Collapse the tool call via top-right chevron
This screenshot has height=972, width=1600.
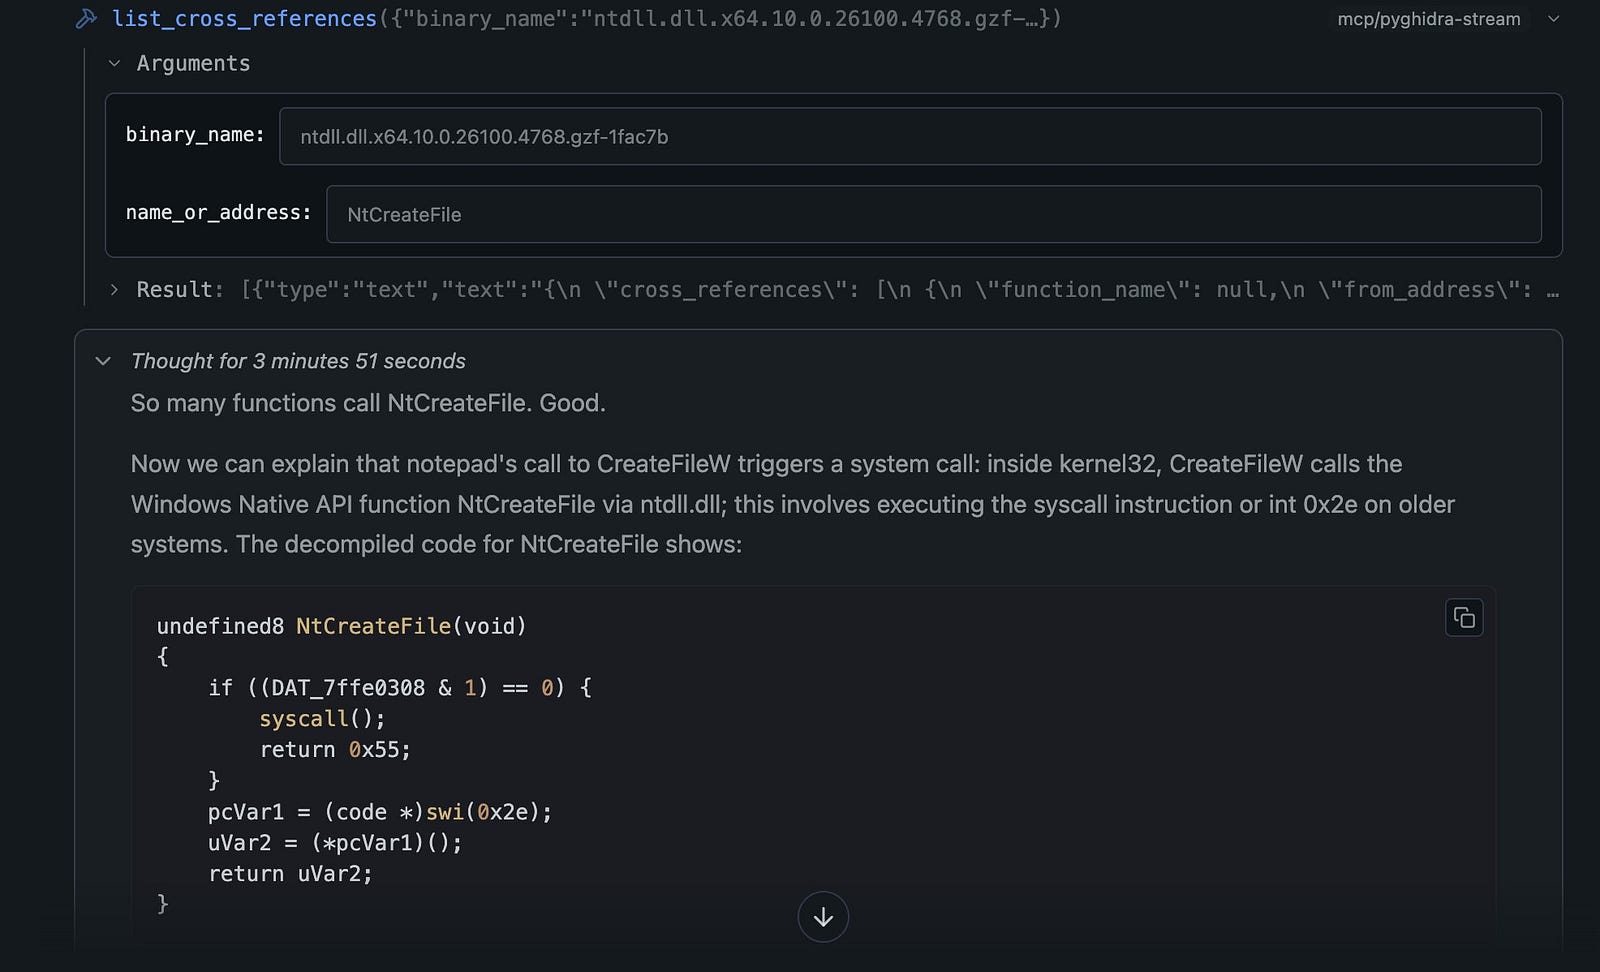1553,19
